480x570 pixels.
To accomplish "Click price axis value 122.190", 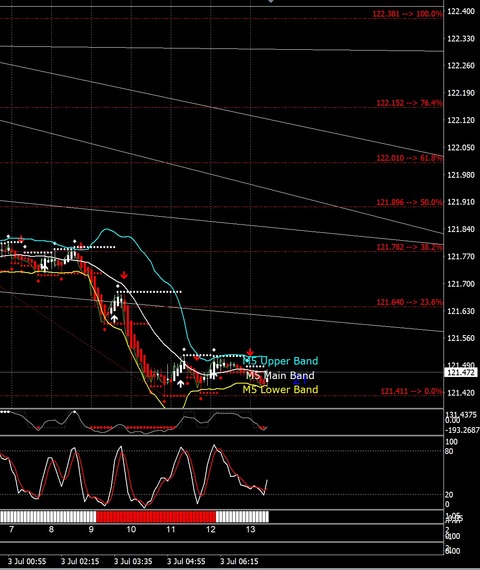I will coord(461,93).
